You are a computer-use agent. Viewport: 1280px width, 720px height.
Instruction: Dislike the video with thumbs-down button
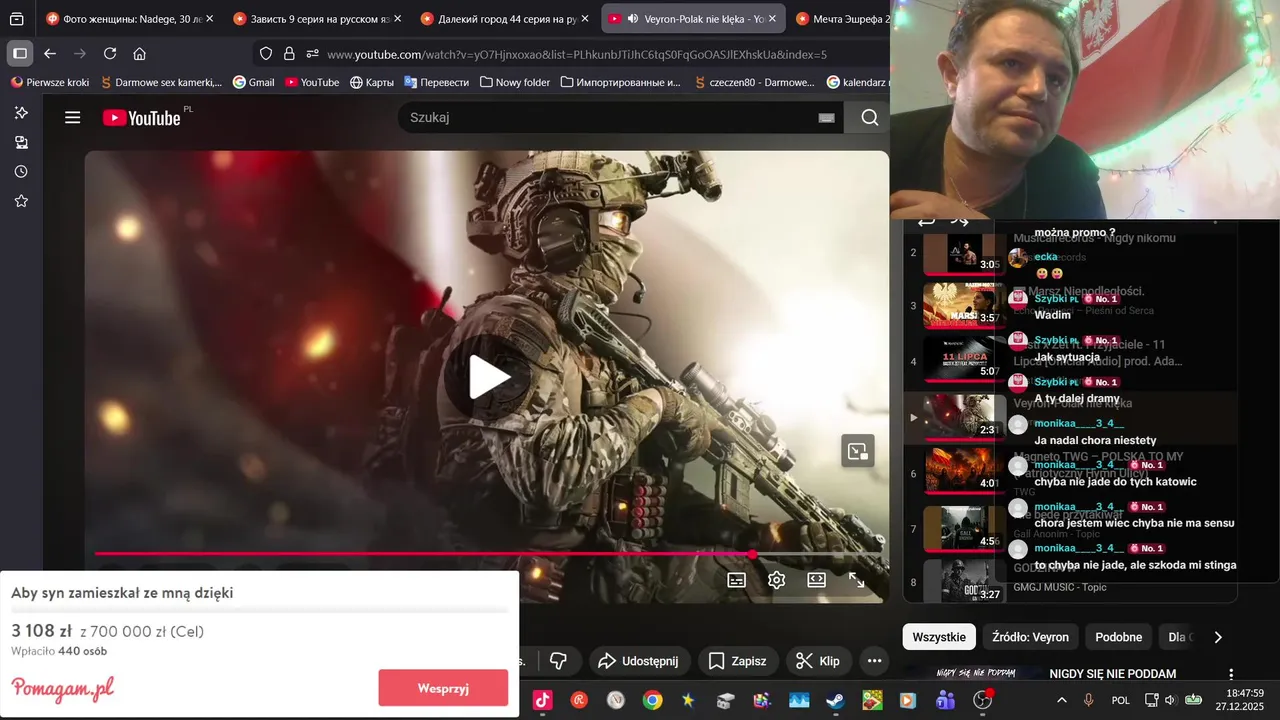click(x=559, y=661)
